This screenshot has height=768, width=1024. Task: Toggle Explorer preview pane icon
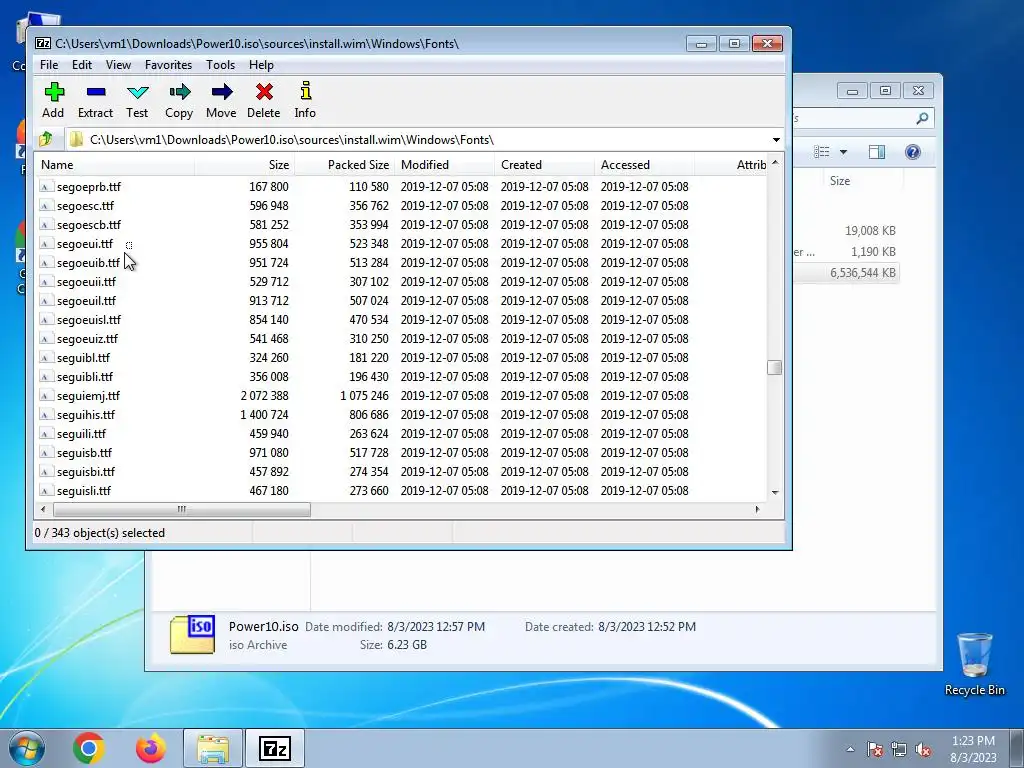click(876, 152)
